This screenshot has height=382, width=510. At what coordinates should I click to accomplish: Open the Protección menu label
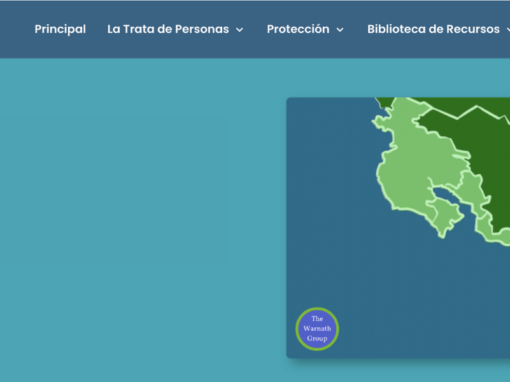tap(298, 29)
